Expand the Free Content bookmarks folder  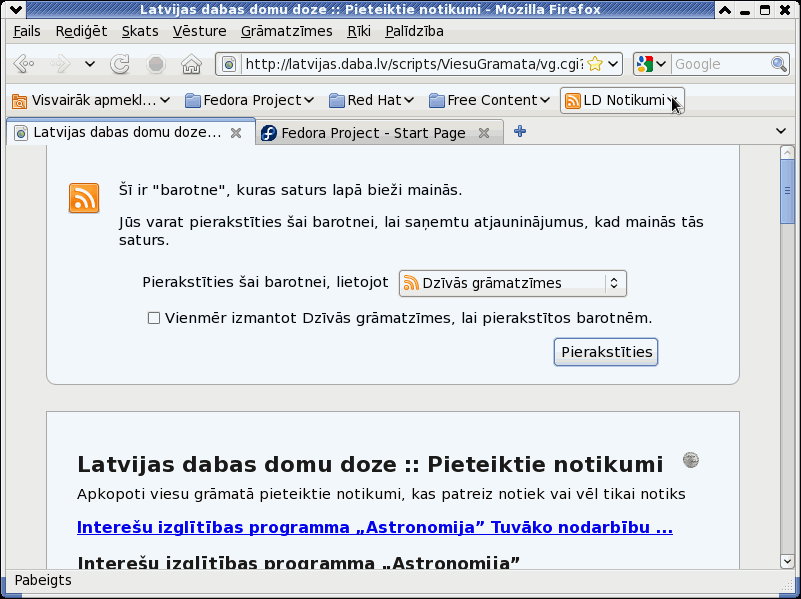[x=489, y=101]
